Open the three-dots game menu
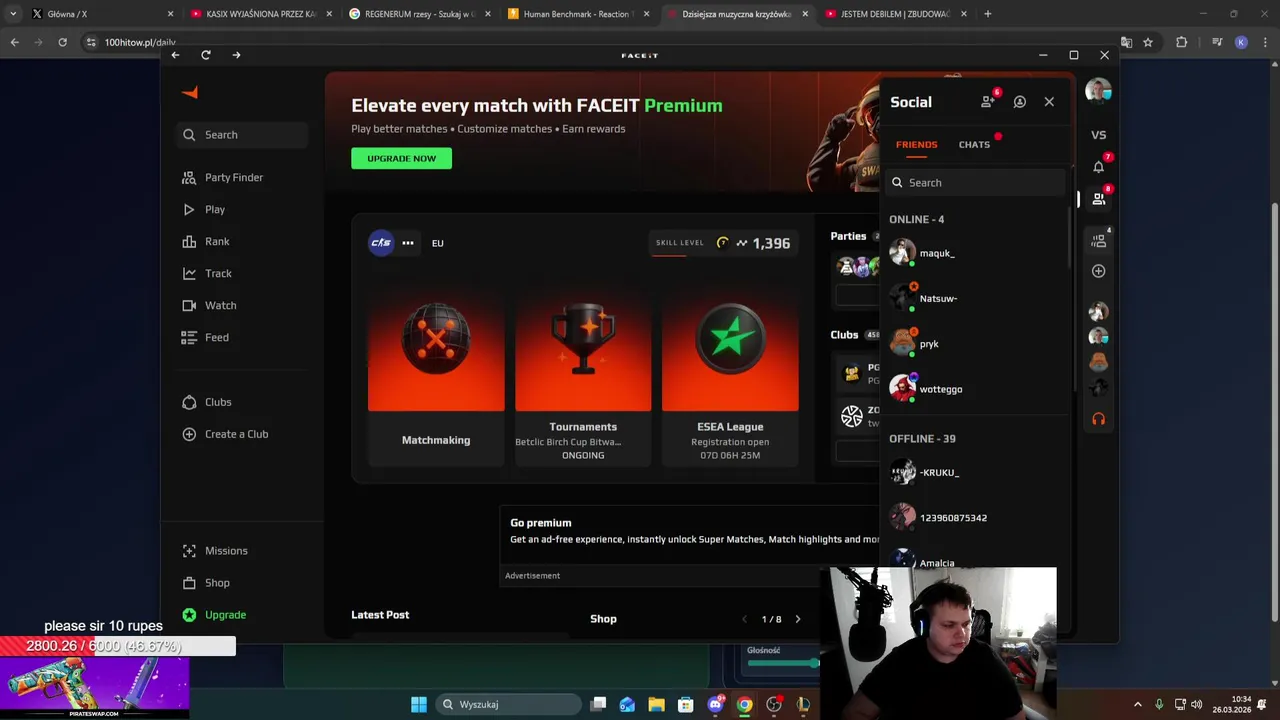Screen dimensions: 1280x720 [x=408, y=243]
